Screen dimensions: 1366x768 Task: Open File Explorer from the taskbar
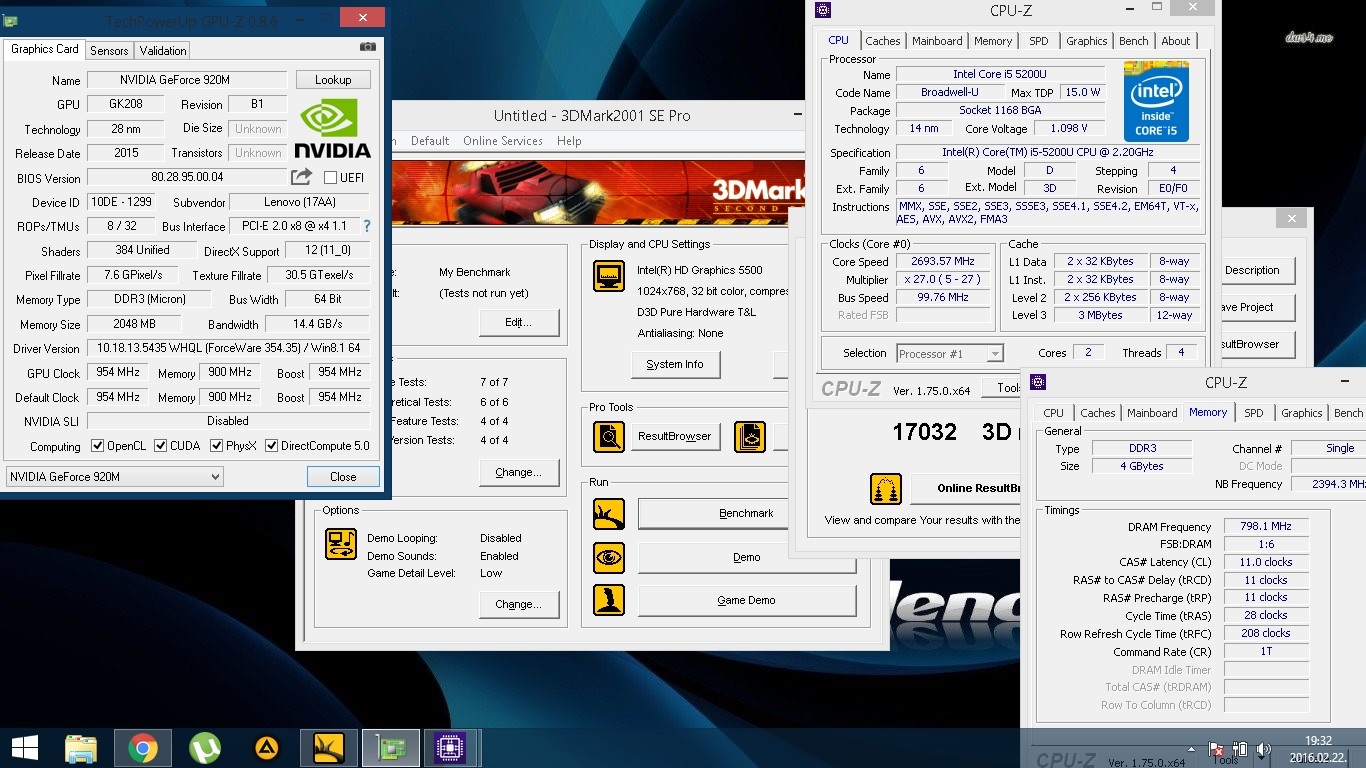(81, 748)
